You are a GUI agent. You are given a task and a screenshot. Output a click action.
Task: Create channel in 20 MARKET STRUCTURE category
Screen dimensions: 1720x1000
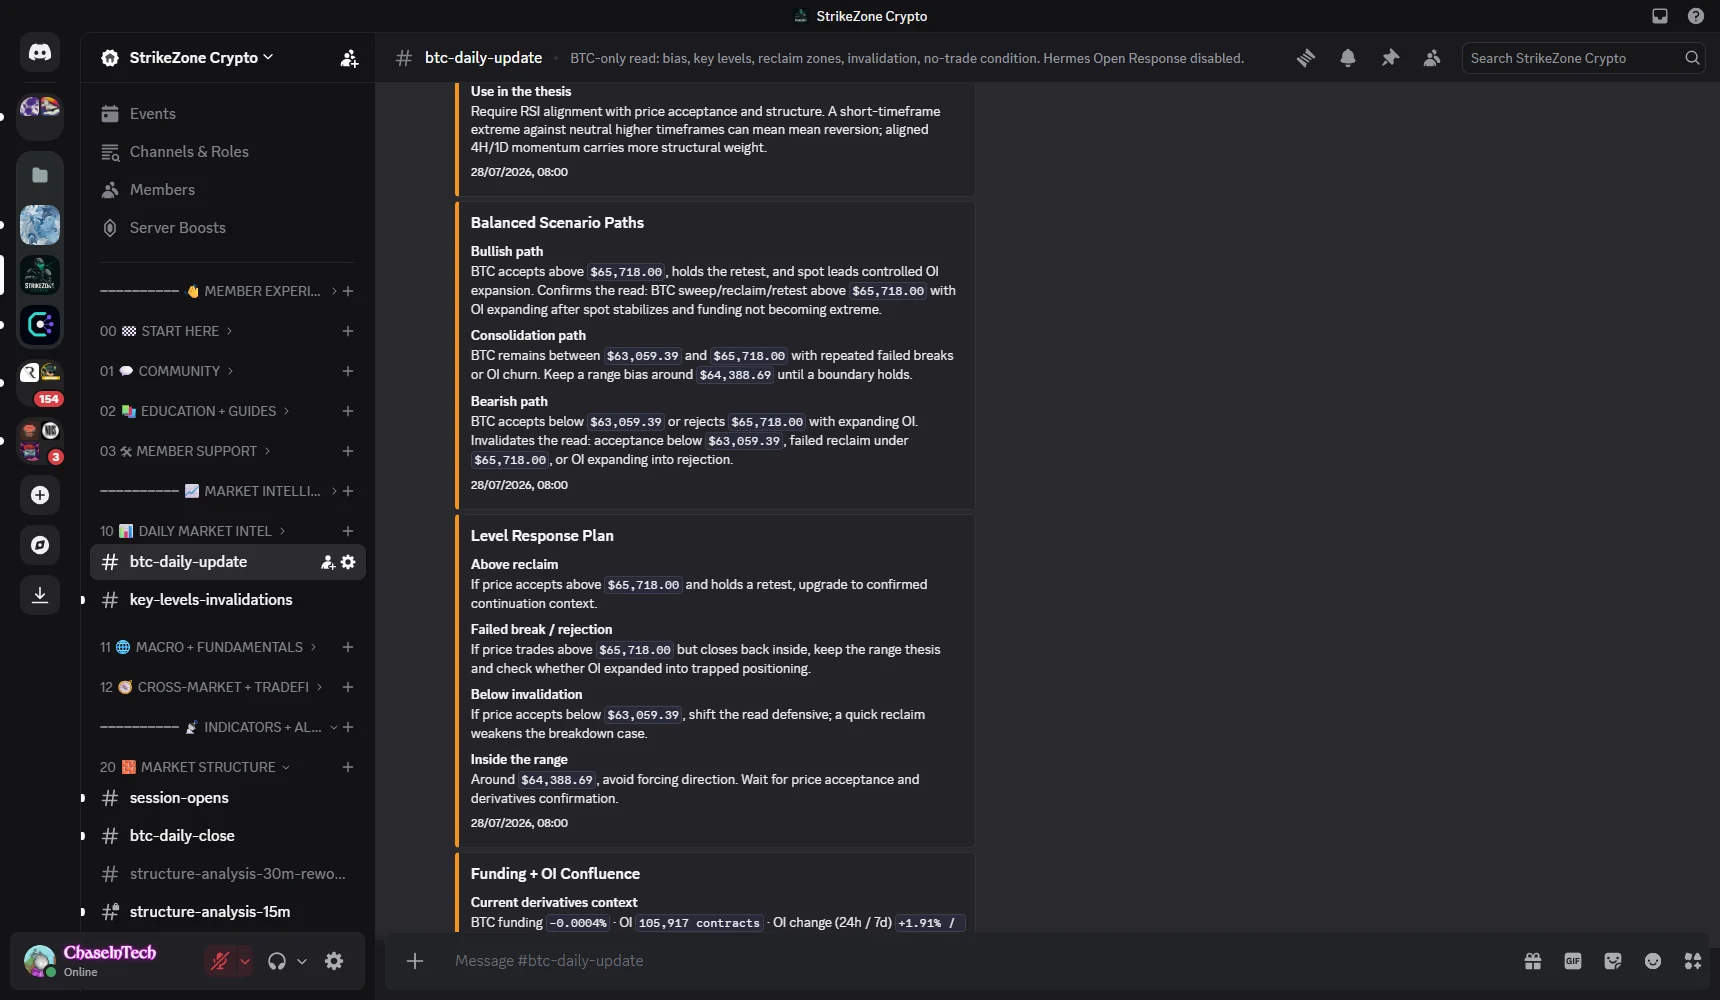(348, 767)
